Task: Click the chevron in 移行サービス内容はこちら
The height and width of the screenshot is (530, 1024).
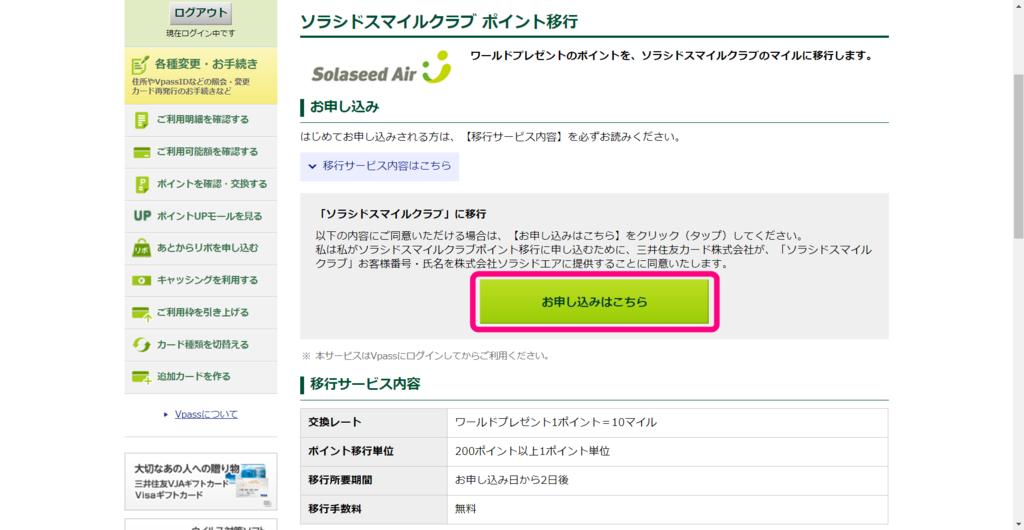Action: (312, 166)
